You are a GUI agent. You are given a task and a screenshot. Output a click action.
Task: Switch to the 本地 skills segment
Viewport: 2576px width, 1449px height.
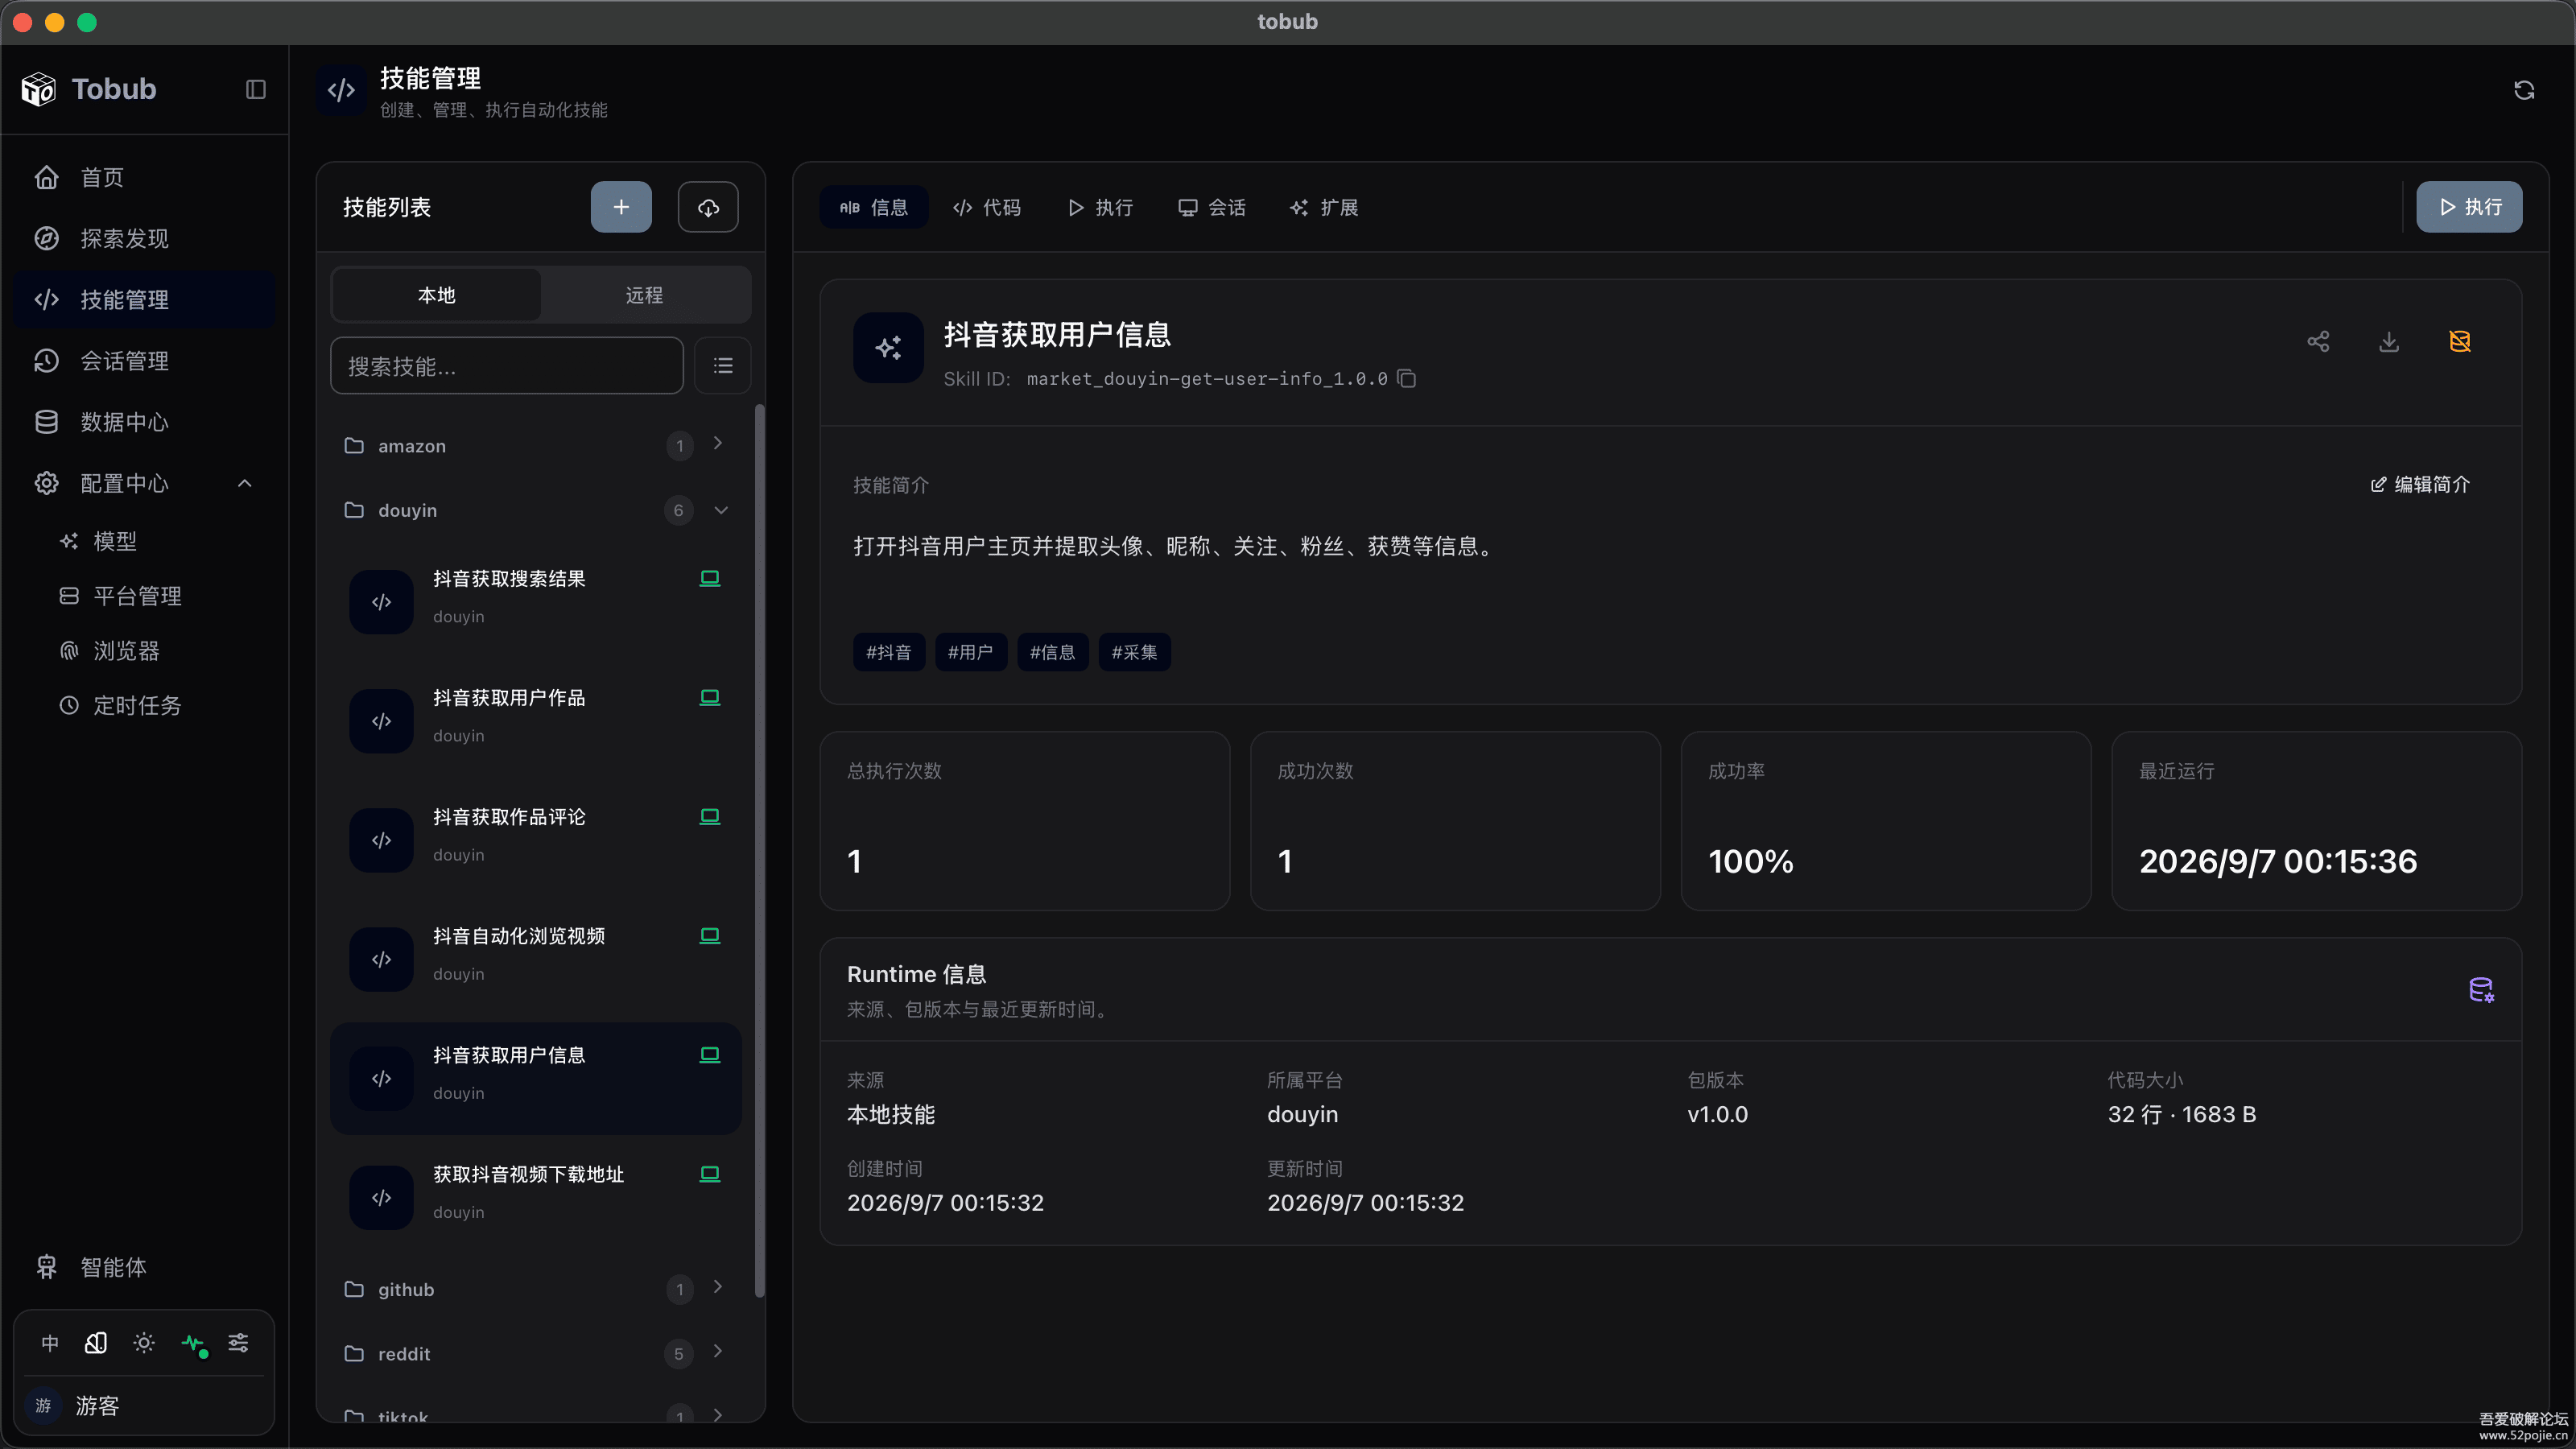436,295
